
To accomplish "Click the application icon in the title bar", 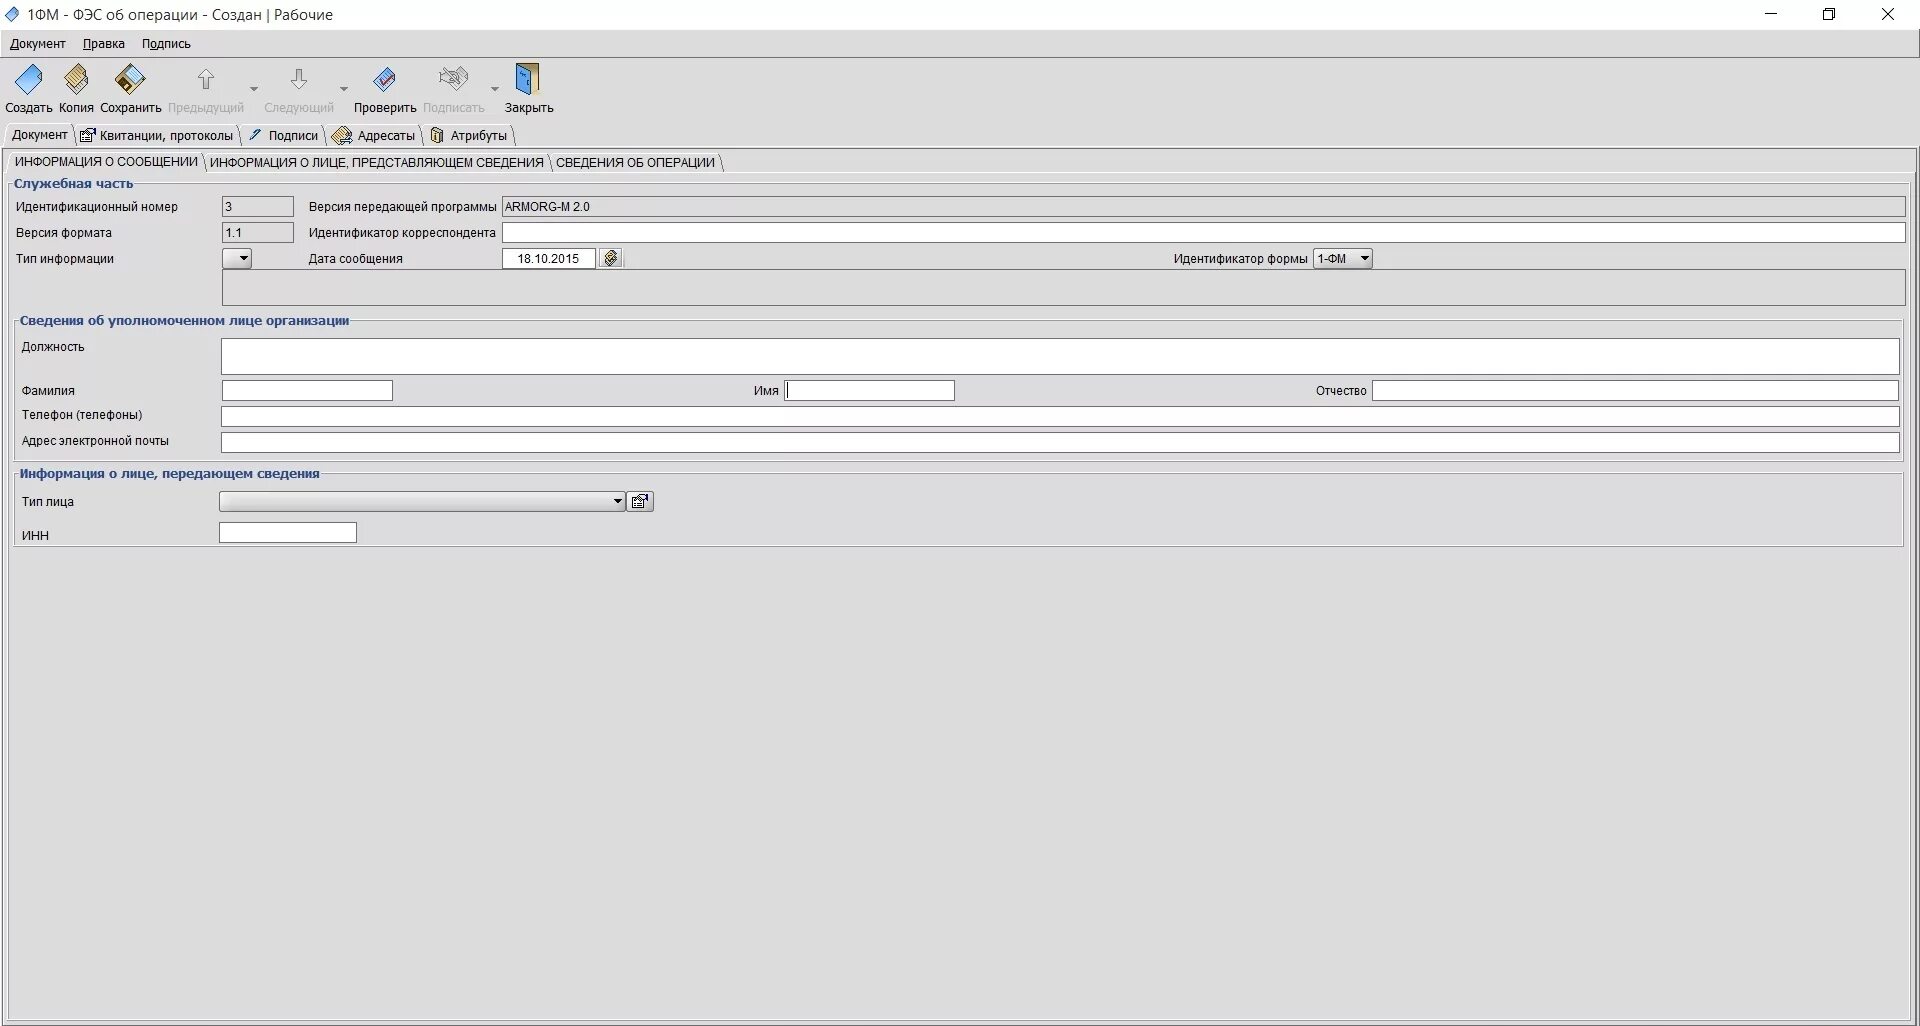I will point(12,14).
